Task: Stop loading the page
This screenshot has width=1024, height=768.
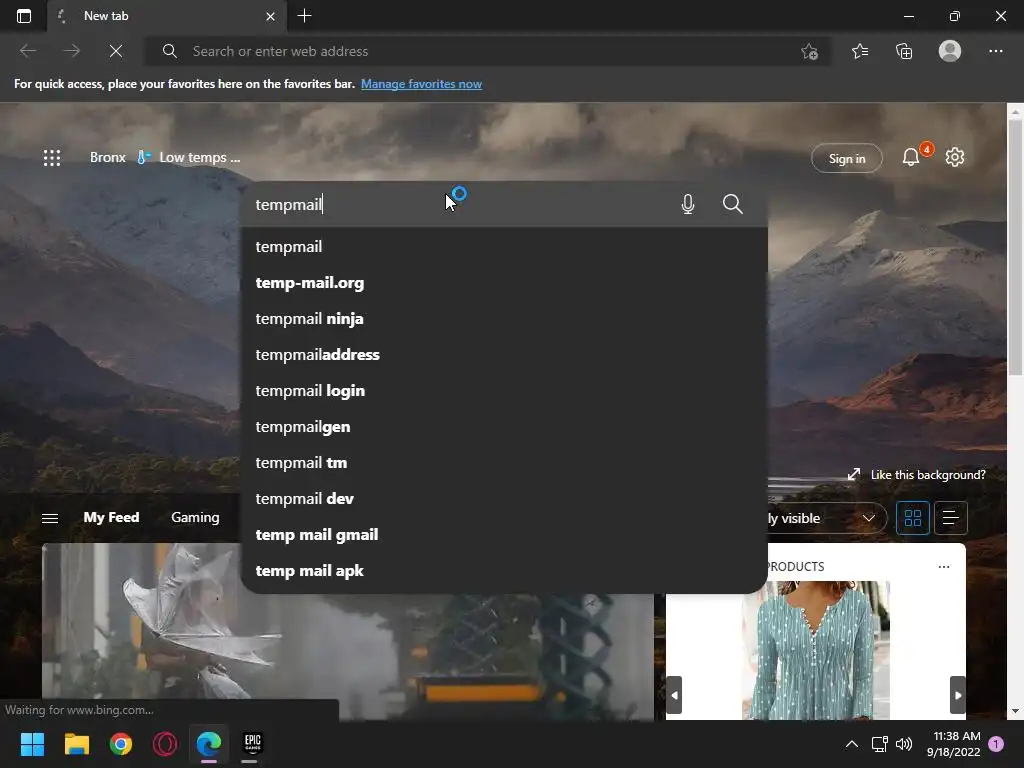Action: tap(116, 51)
